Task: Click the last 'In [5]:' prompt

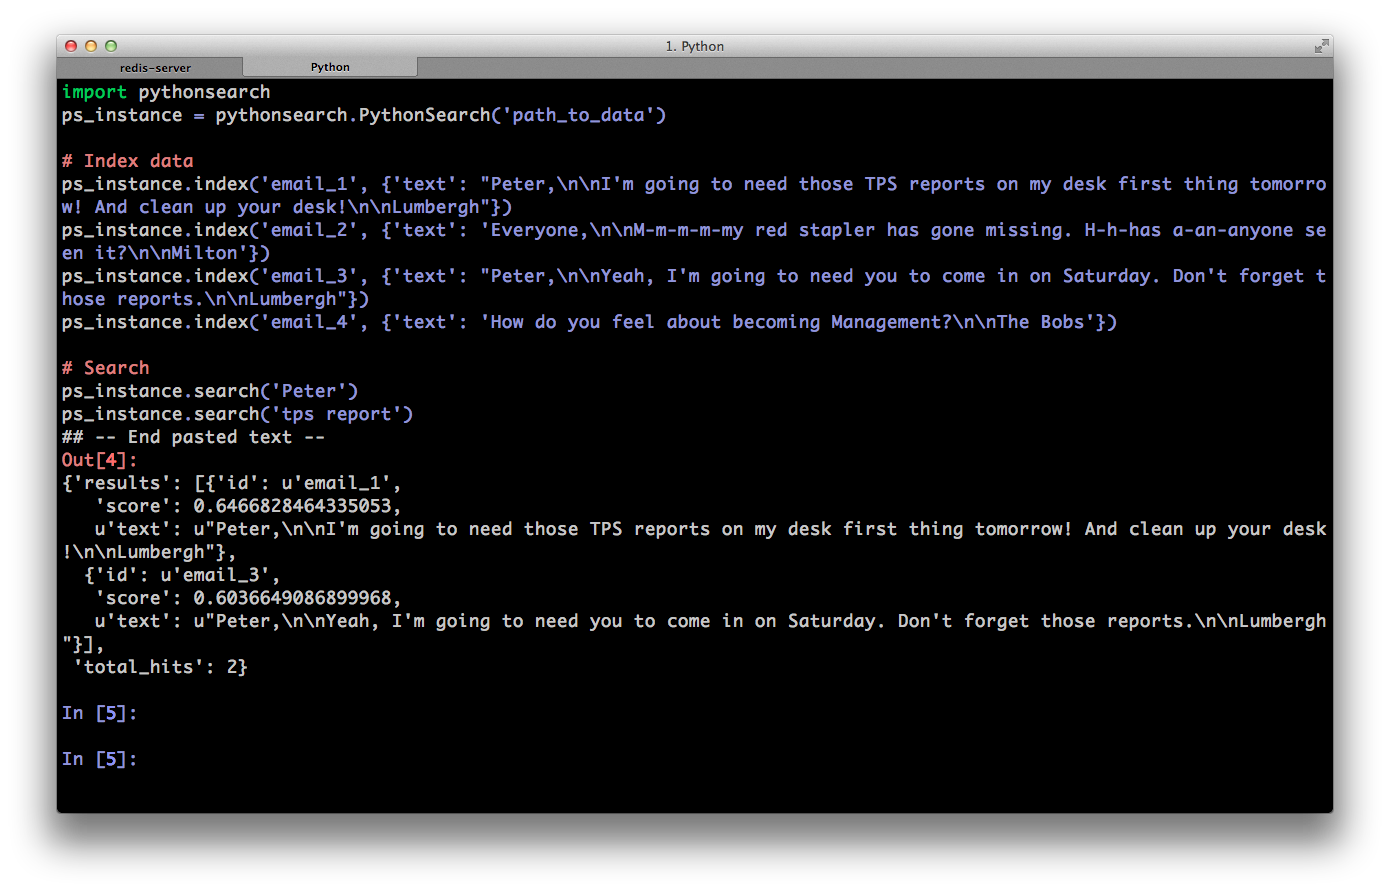Action: click(100, 759)
